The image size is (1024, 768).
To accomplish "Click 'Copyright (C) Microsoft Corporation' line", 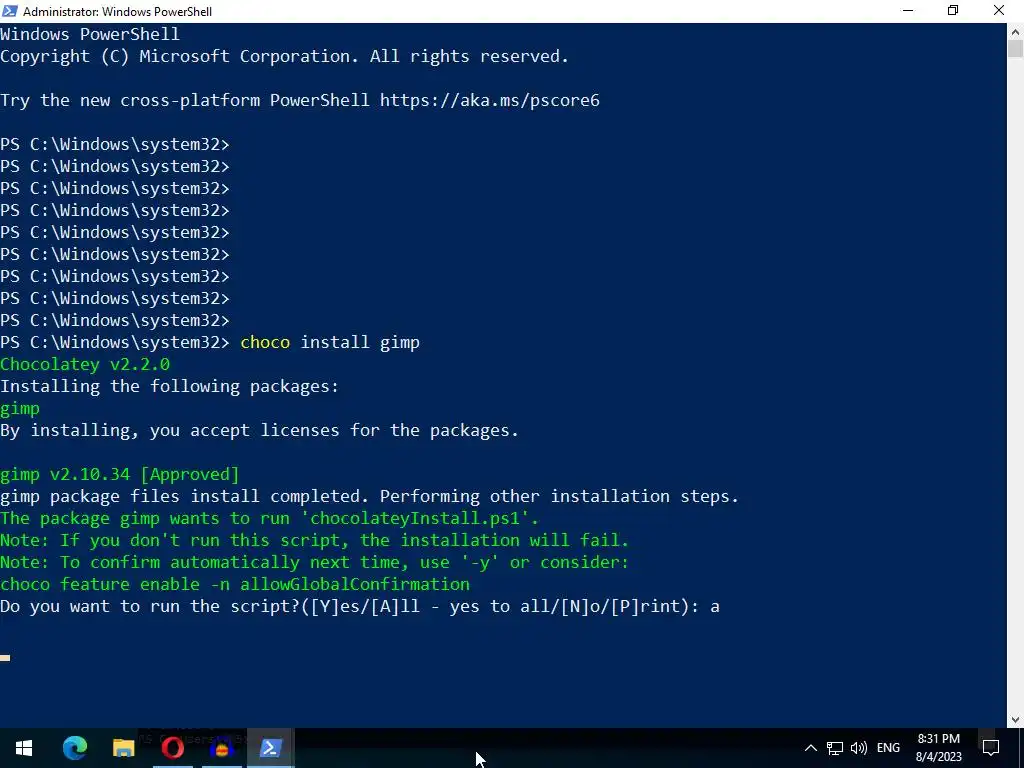I will tap(284, 56).
